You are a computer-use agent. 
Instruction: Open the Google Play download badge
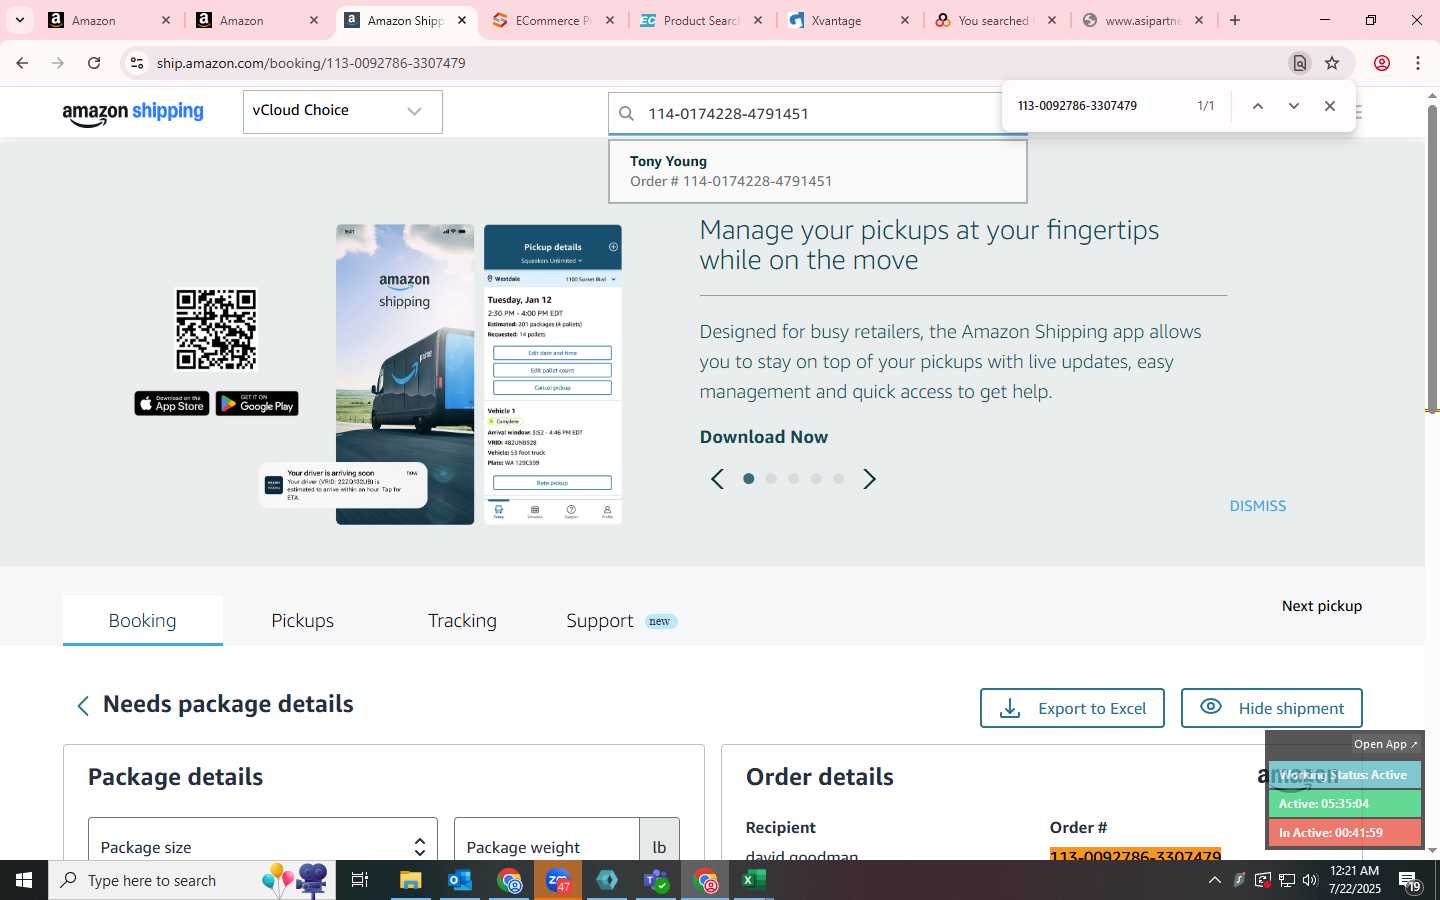tap(257, 404)
